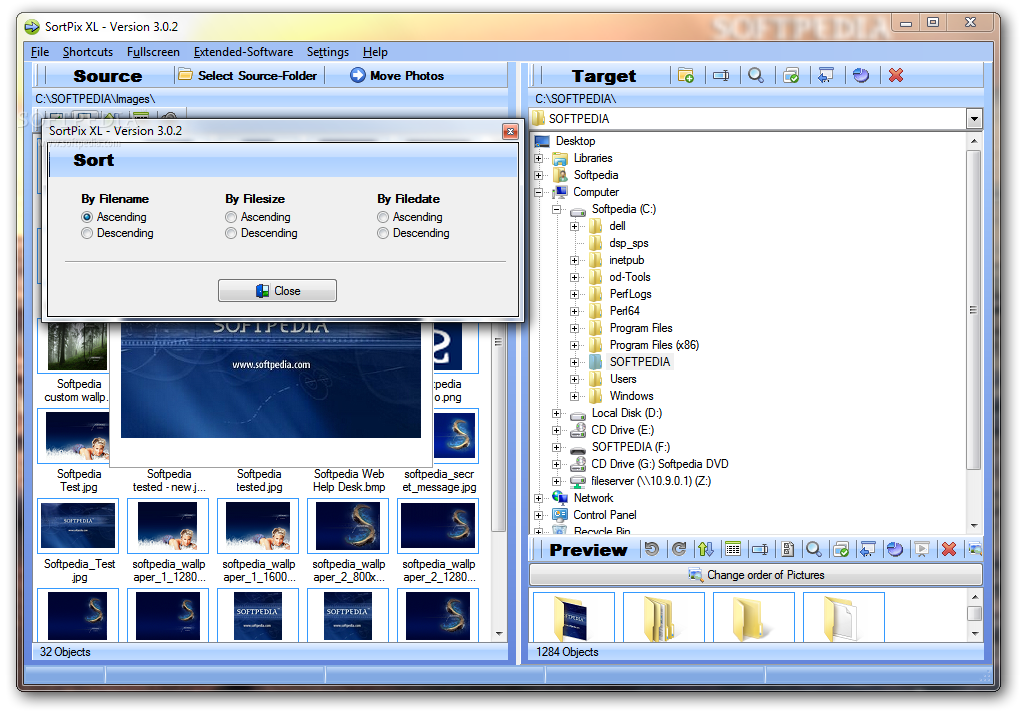Viewport: 1021px width, 712px height.
Task: Click the magnifier search icon in Target toolbar
Action: 755,76
